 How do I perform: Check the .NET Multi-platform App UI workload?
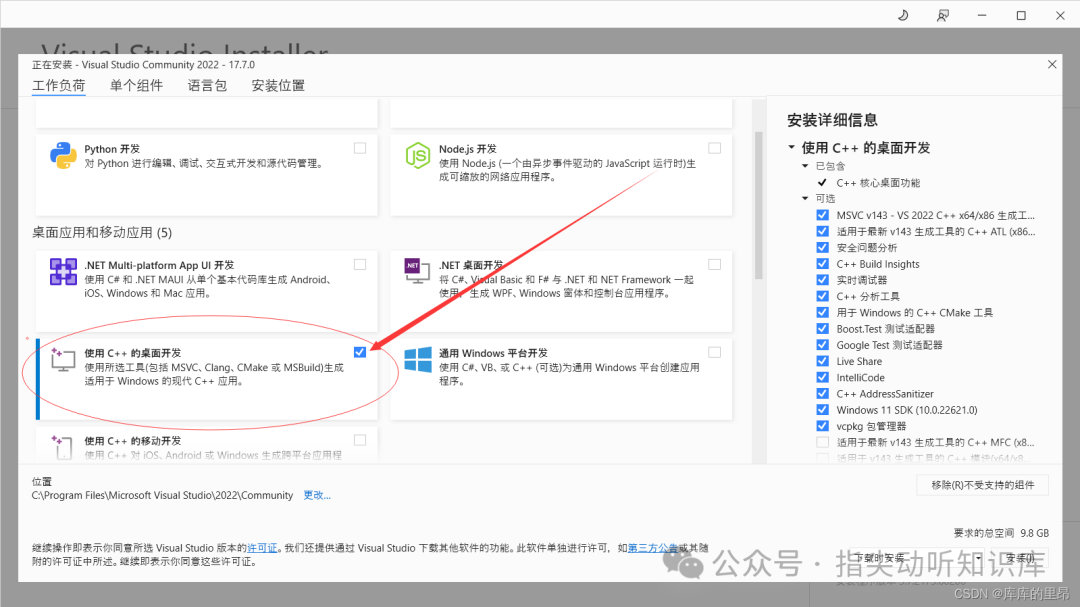(360, 265)
